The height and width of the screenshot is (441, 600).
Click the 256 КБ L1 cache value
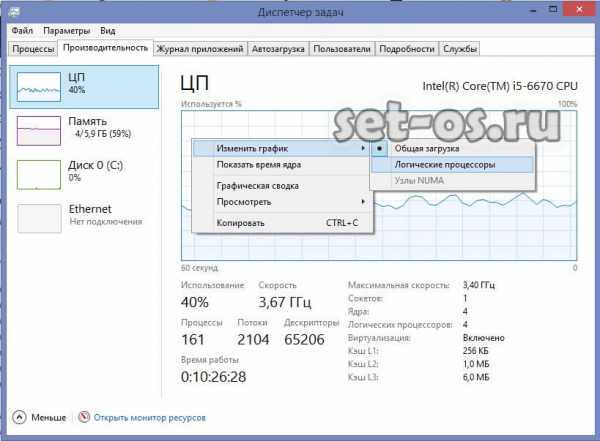coord(475,351)
